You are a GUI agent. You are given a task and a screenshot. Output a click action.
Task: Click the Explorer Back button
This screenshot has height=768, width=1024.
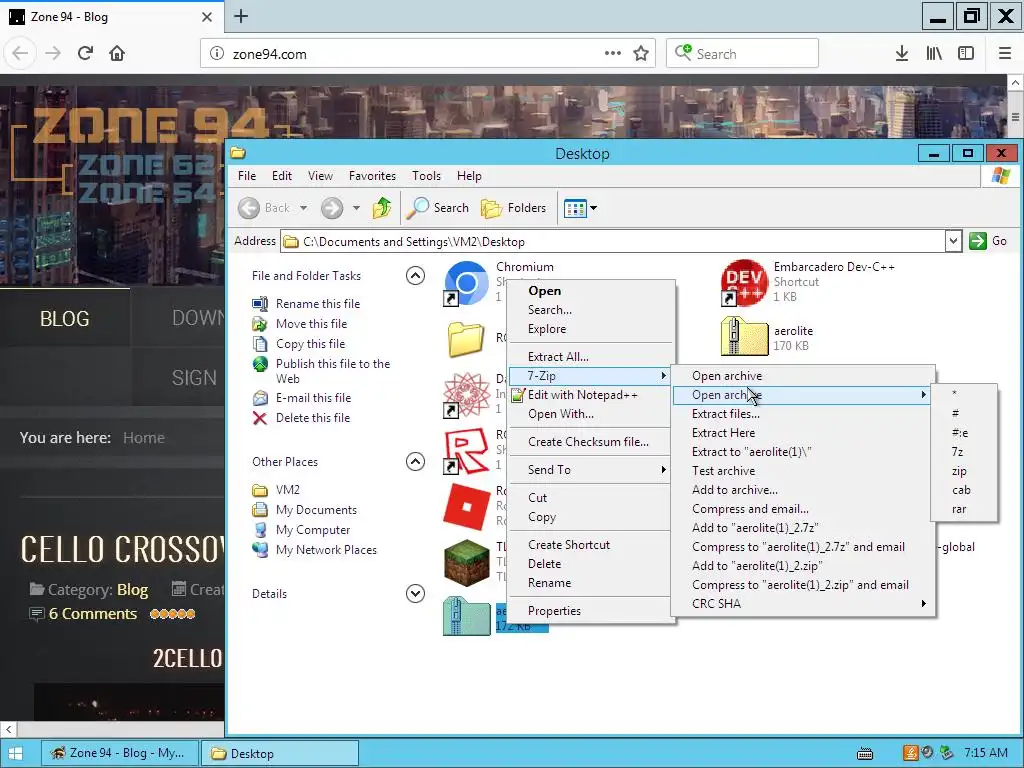pyautogui.click(x=264, y=208)
